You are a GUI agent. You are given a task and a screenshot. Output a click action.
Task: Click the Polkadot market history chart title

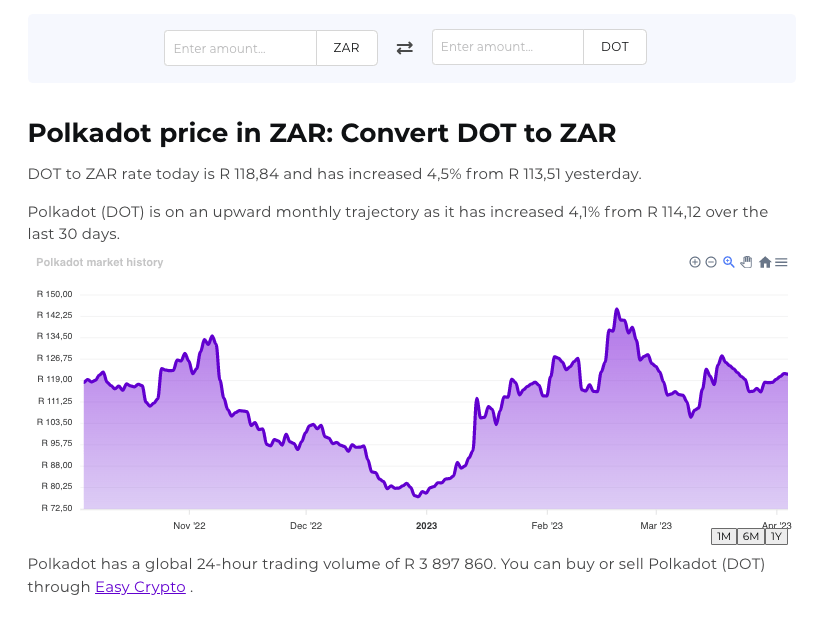click(98, 262)
